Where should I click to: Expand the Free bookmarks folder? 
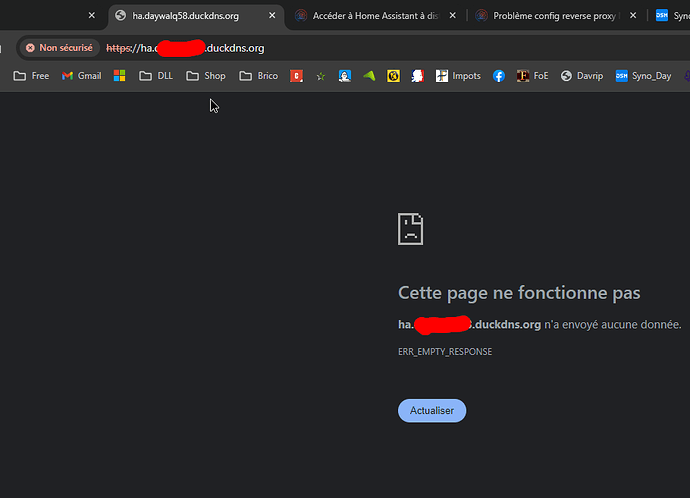click(31, 76)
